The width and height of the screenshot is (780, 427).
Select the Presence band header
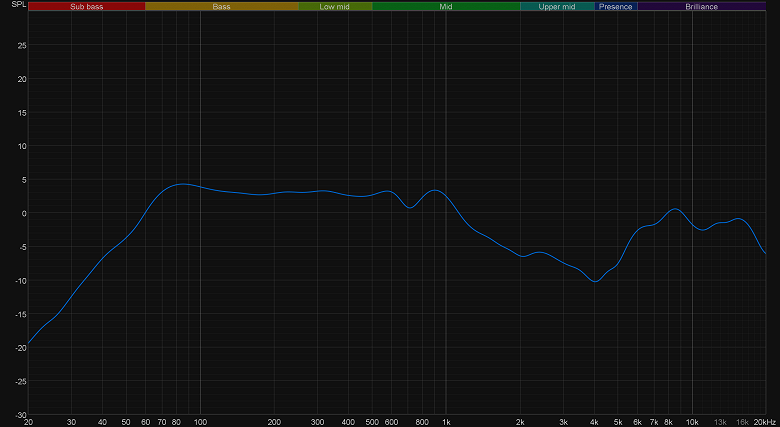[615, 6]
